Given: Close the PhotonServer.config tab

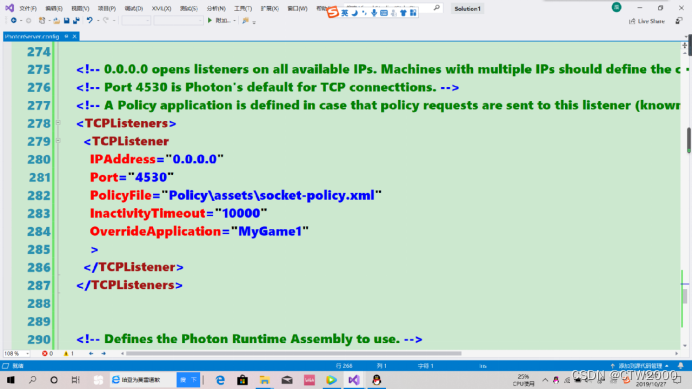Looking at the screenshot, I should click(x=74, y=36).
